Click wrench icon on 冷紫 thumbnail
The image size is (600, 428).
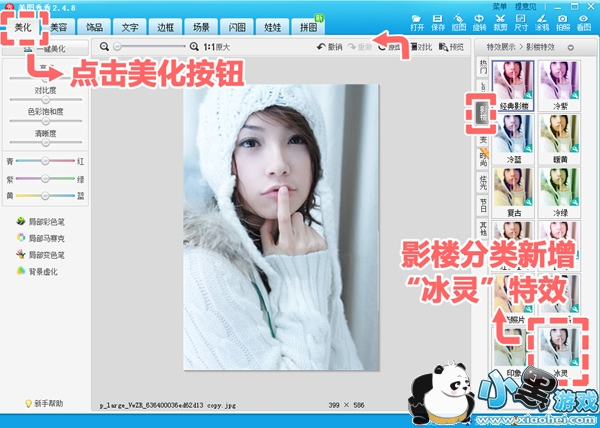[575, 94]
